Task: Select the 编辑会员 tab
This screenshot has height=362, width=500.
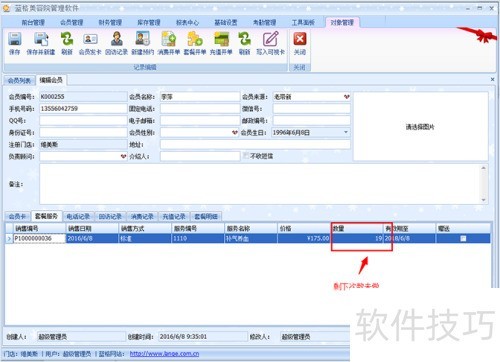Action: (x=51, y=80)
